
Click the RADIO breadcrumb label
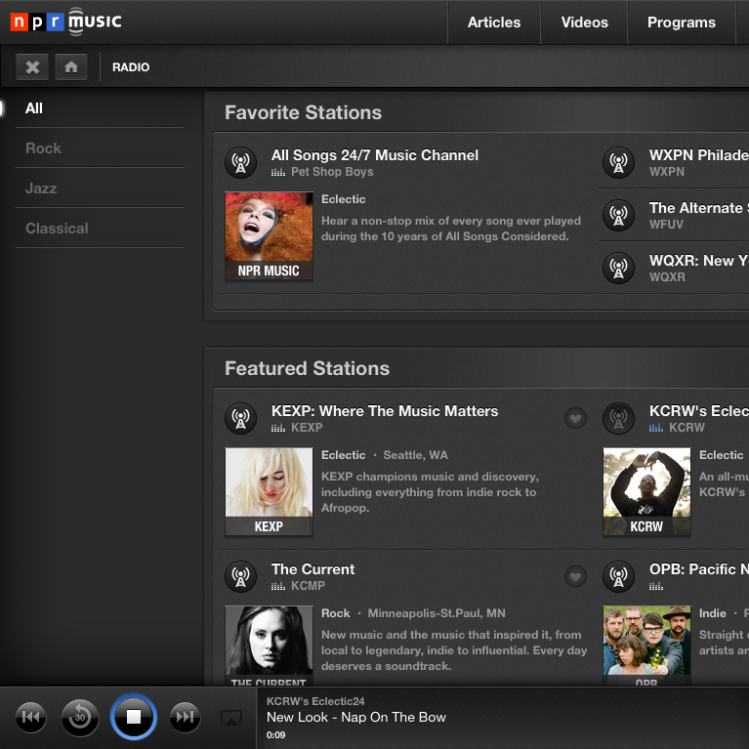point(131,67)
